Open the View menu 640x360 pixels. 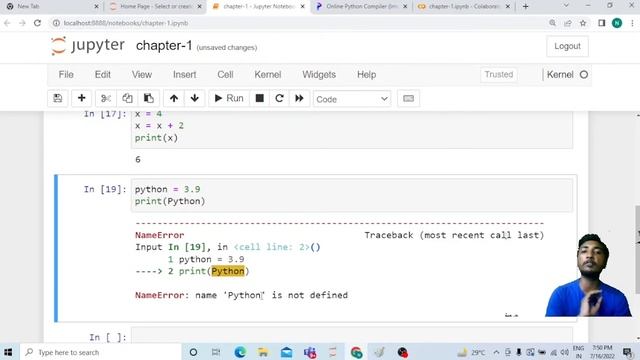click(x=142, y=75)
